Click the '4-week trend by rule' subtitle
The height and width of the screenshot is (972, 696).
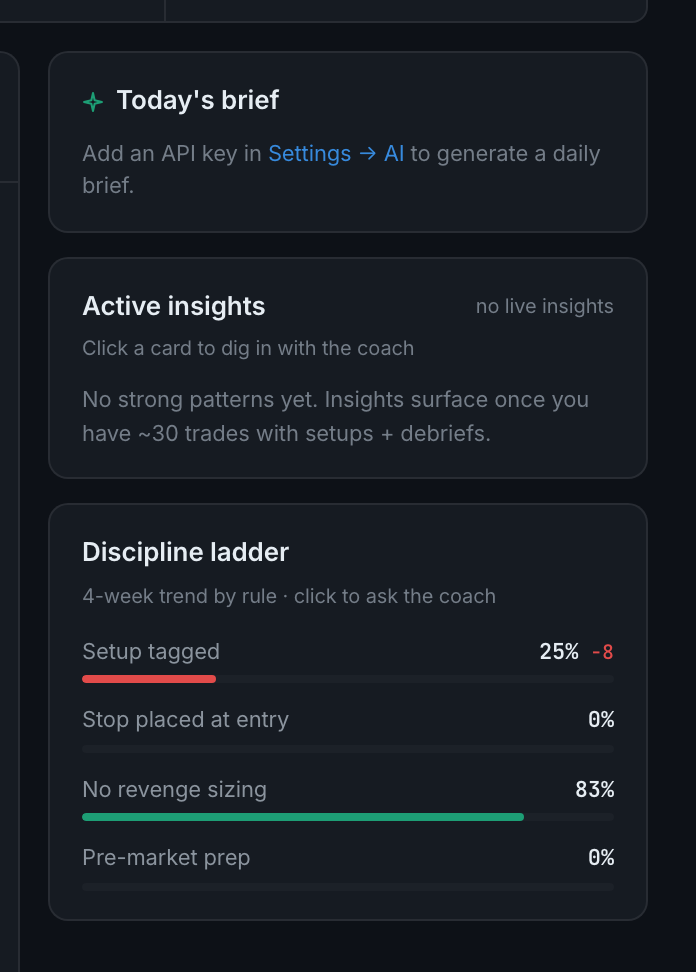click(289, 596)
